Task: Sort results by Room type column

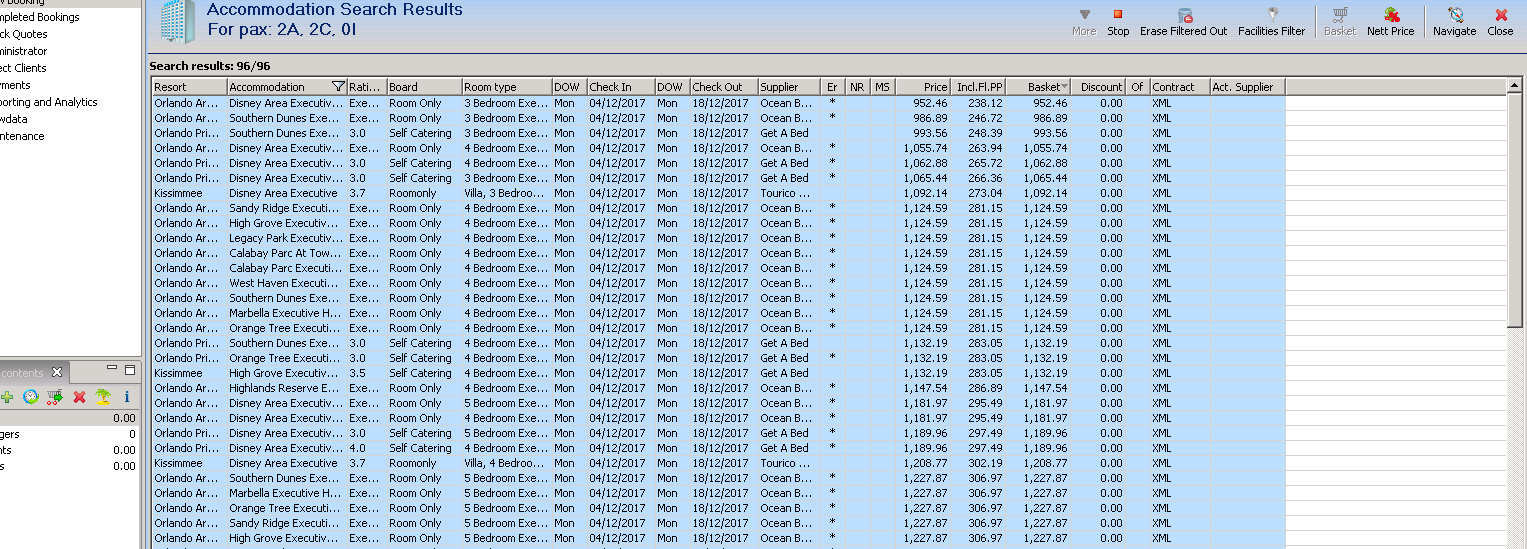Action: pos(507,87)
